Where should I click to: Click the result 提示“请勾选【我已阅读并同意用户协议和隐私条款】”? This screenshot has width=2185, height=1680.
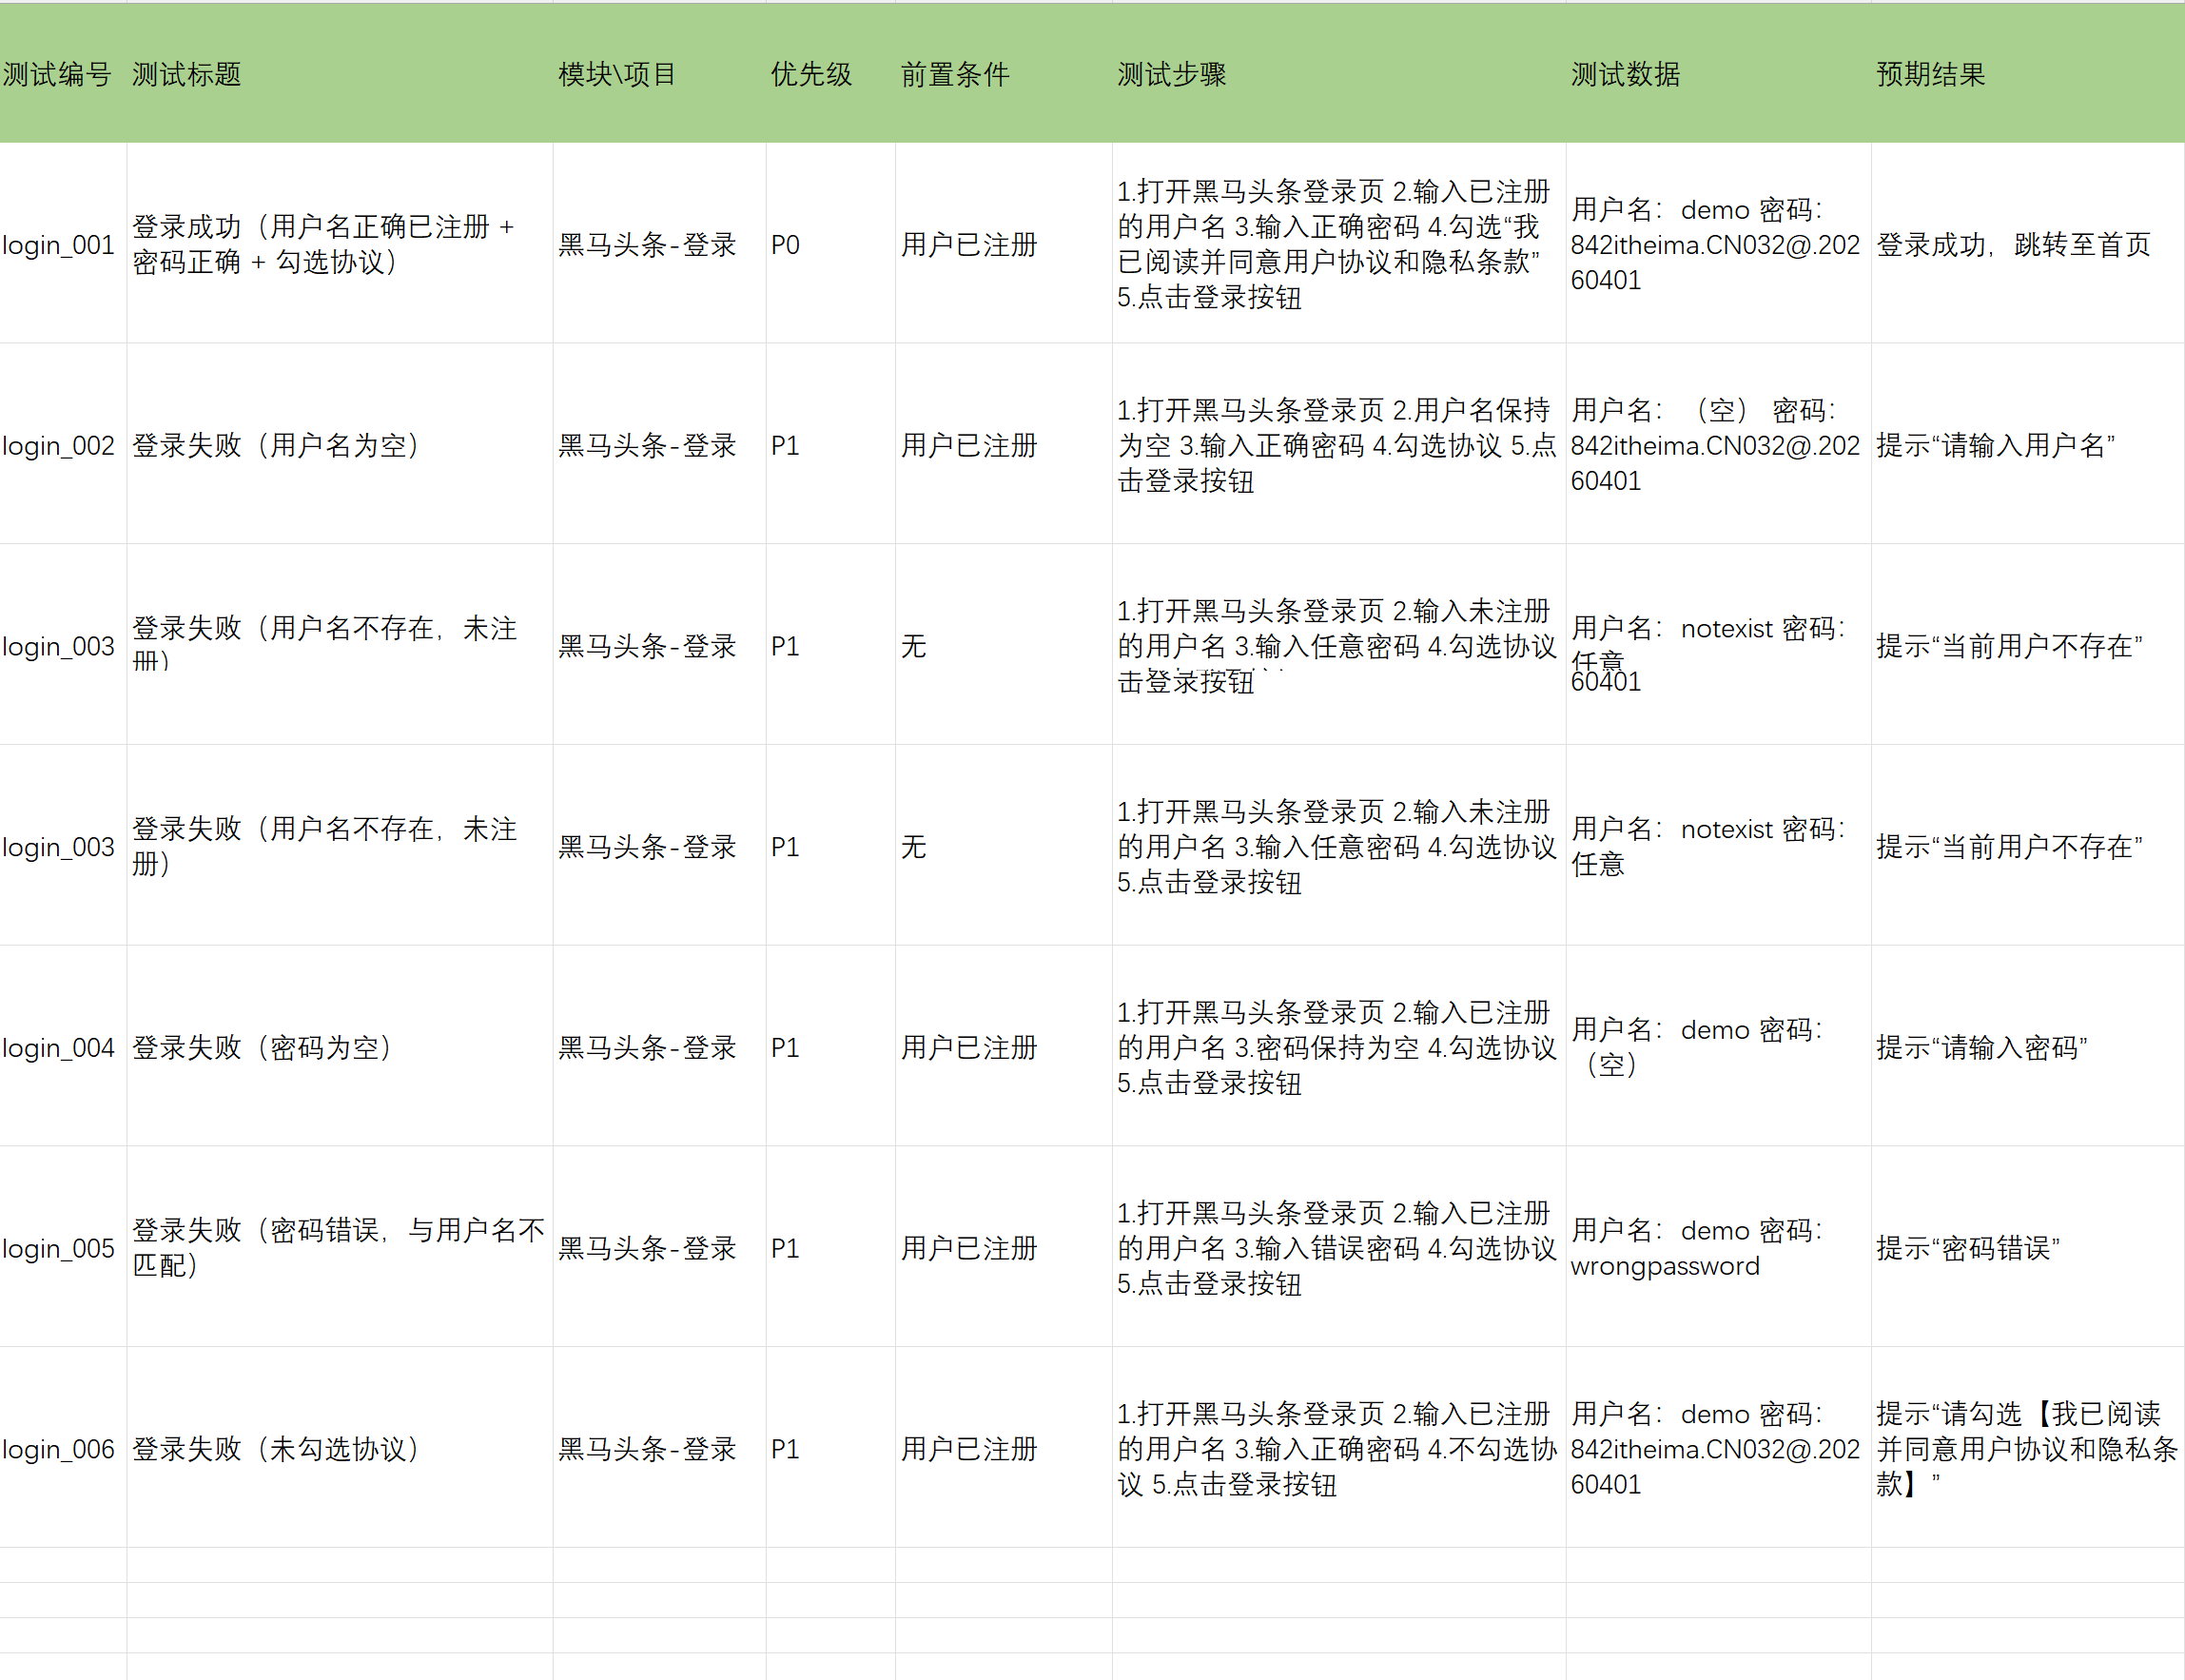[x=2028, y=1448]
